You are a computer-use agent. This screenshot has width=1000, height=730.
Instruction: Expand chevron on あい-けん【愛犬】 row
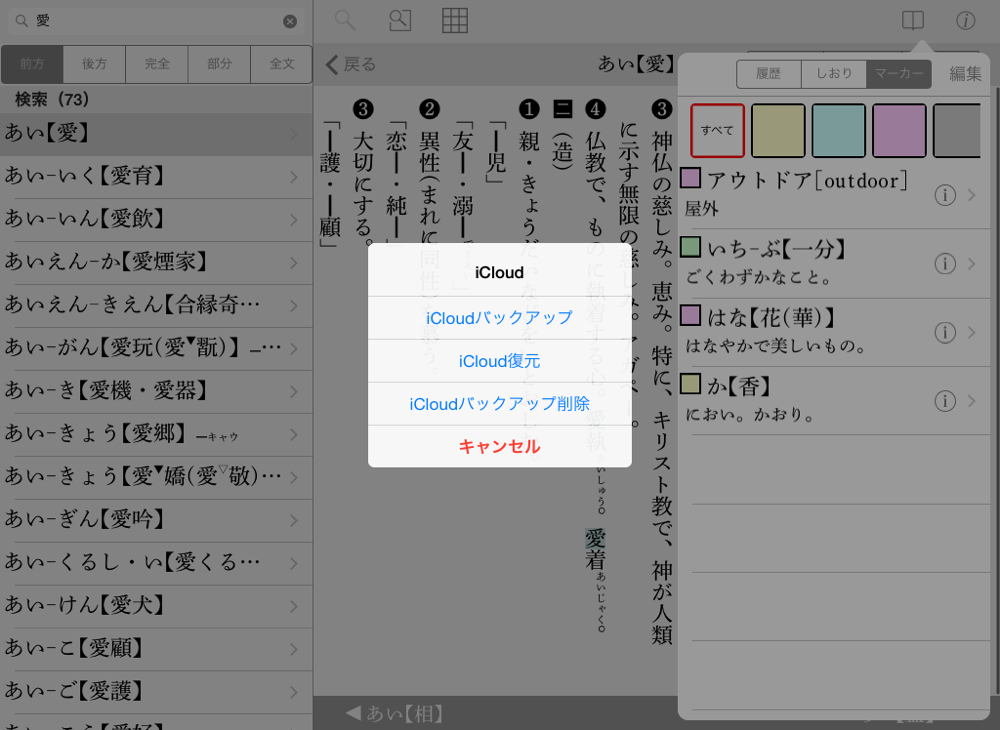294,606
